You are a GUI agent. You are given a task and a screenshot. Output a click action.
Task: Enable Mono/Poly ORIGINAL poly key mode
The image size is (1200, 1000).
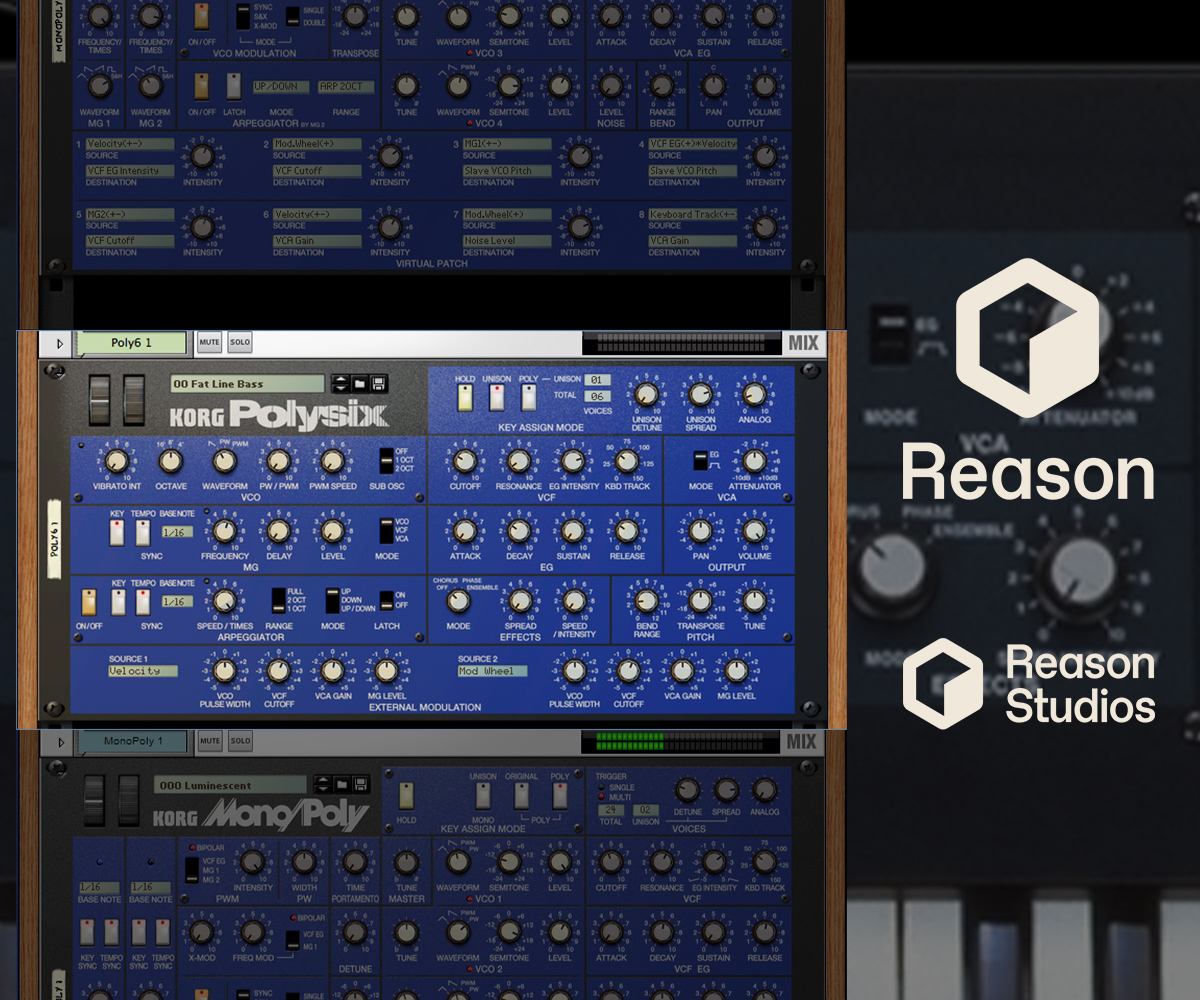[522, 796]
